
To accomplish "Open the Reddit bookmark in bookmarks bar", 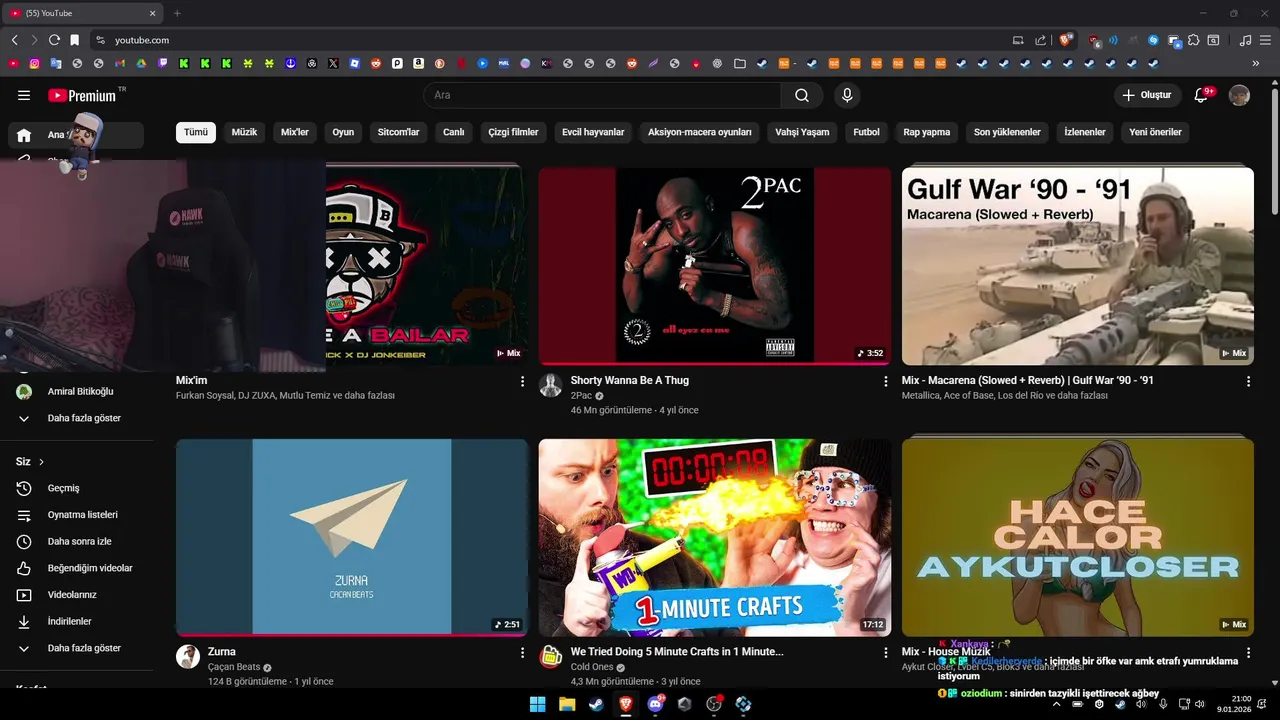I will pos(376,63).
